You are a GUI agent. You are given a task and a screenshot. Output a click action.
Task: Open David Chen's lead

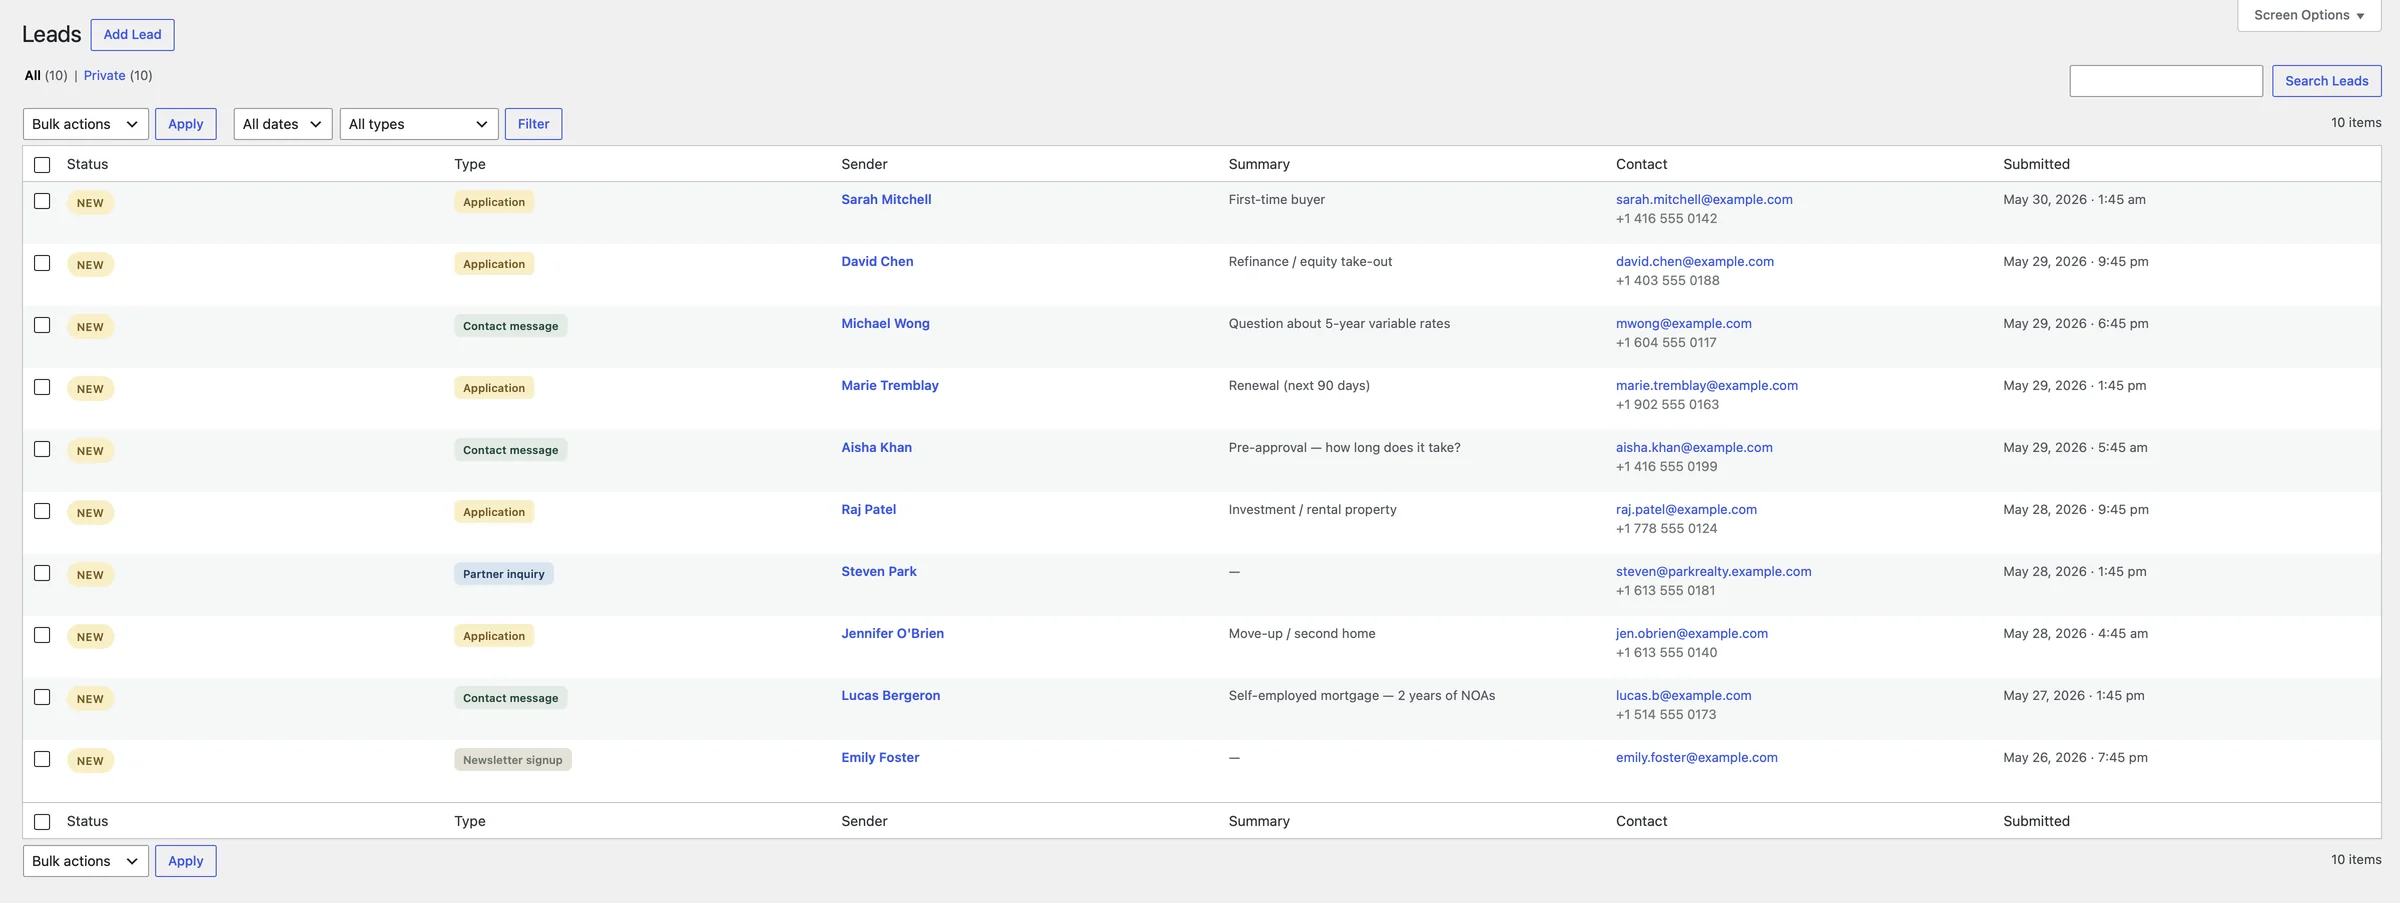click(877, 262)
